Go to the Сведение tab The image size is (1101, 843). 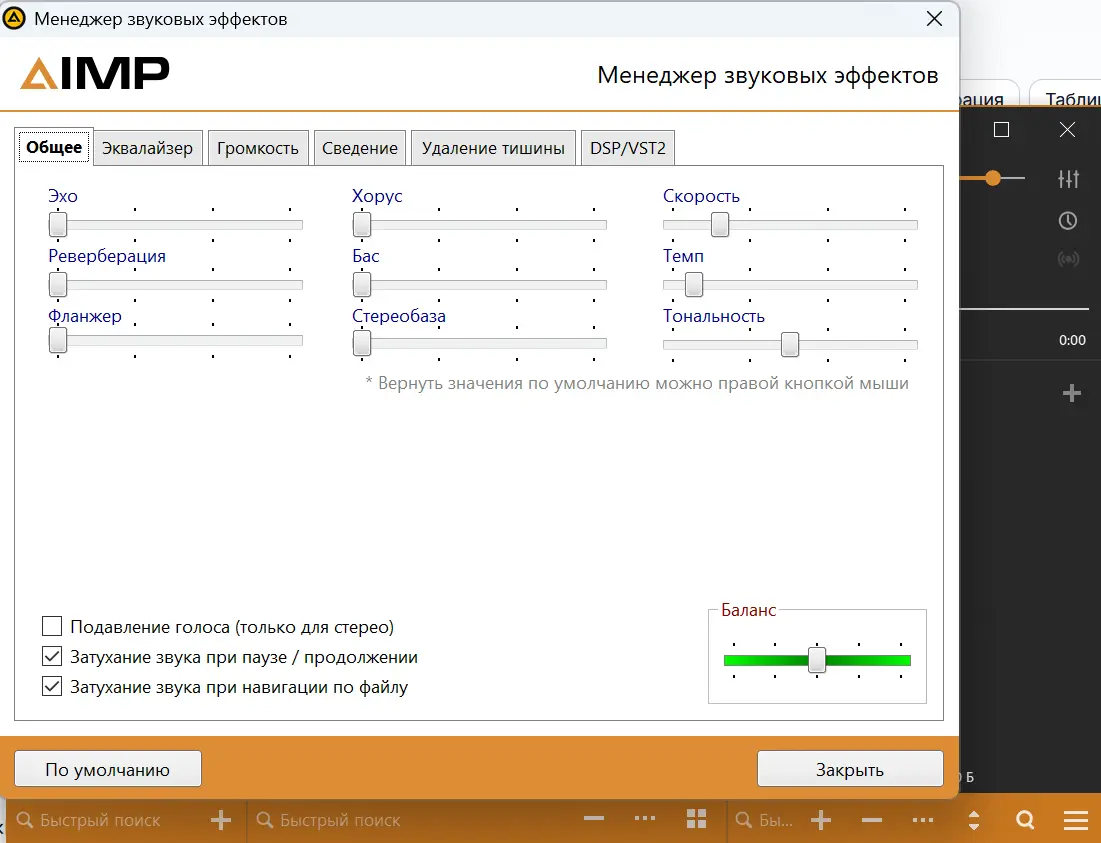tap(360, 148)
